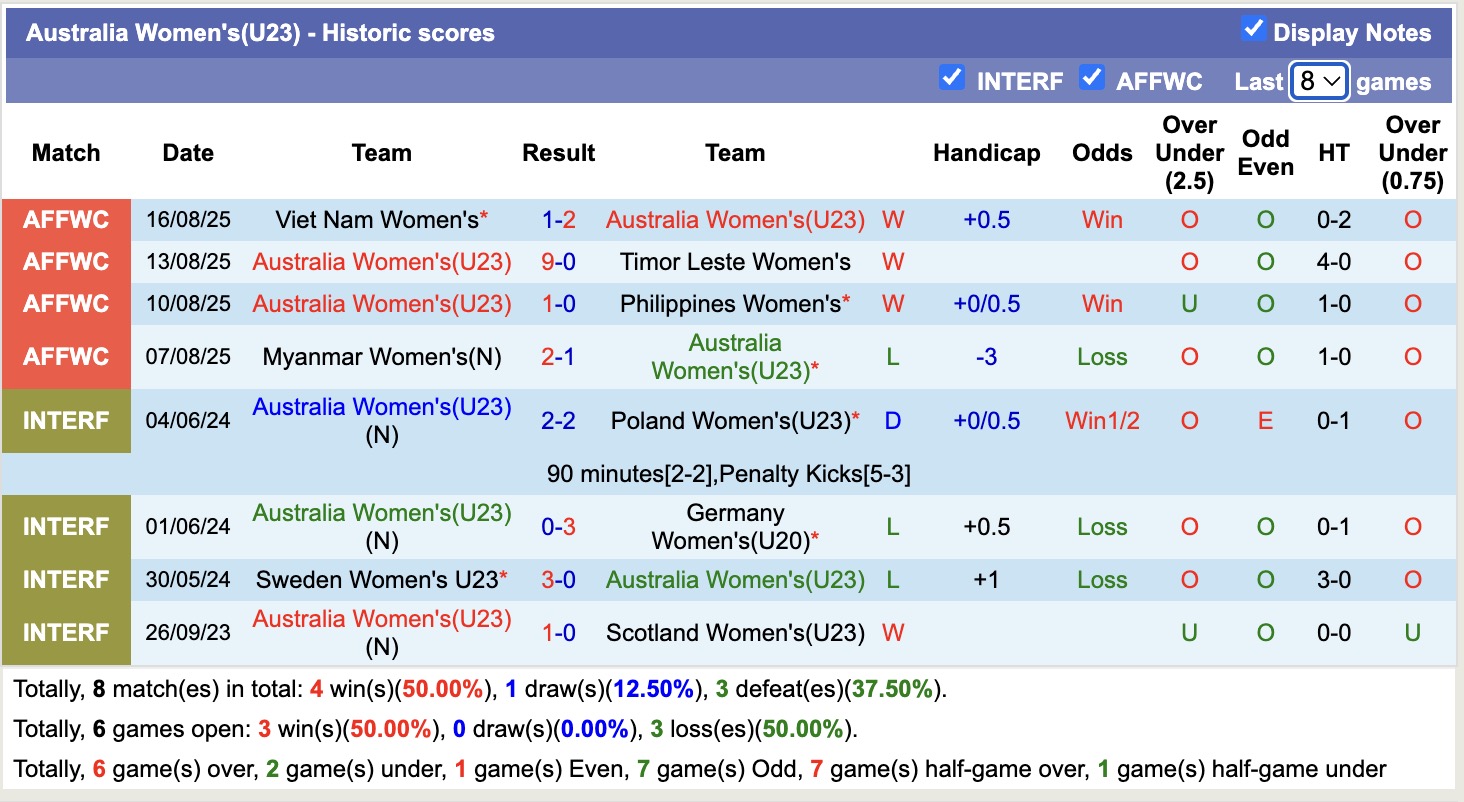Click the AFFWC label for 16/08/25 match
This screenshot has height=802, width=1464.
click(x=66, y=220)
